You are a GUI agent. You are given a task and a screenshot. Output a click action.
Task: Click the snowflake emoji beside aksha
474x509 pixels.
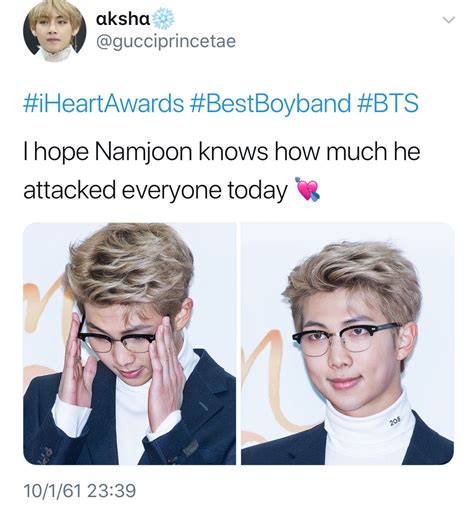(163, 20)
